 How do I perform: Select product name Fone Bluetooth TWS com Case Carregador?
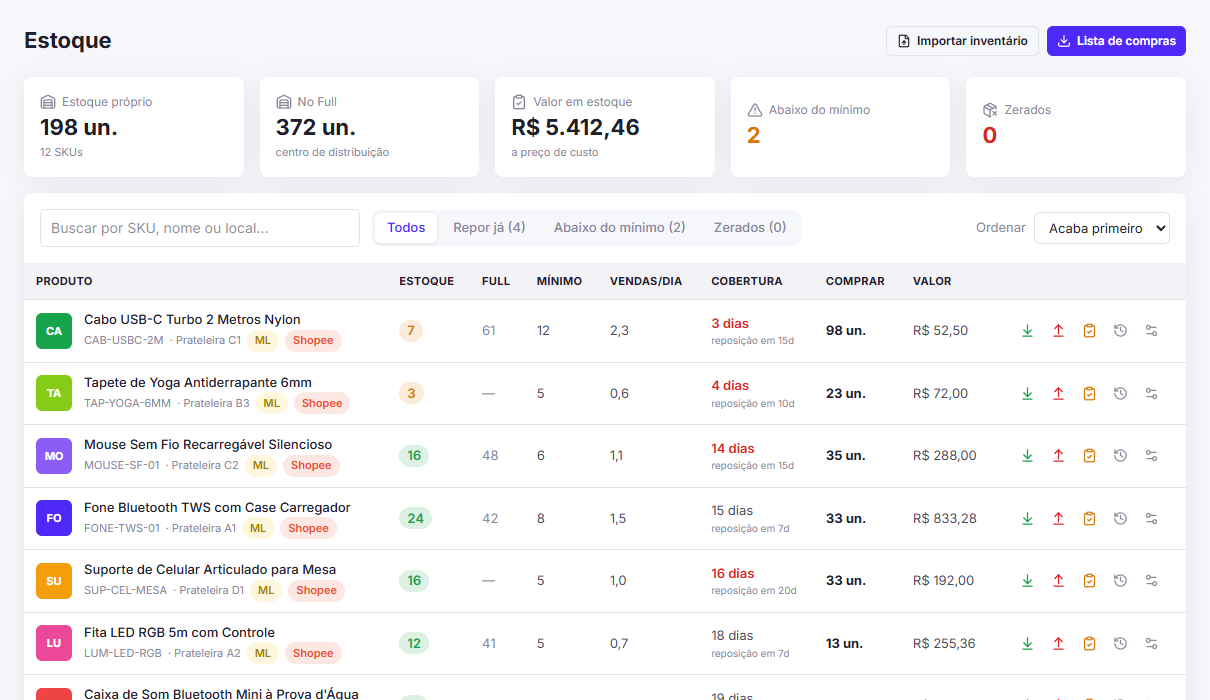coord(217,507)
